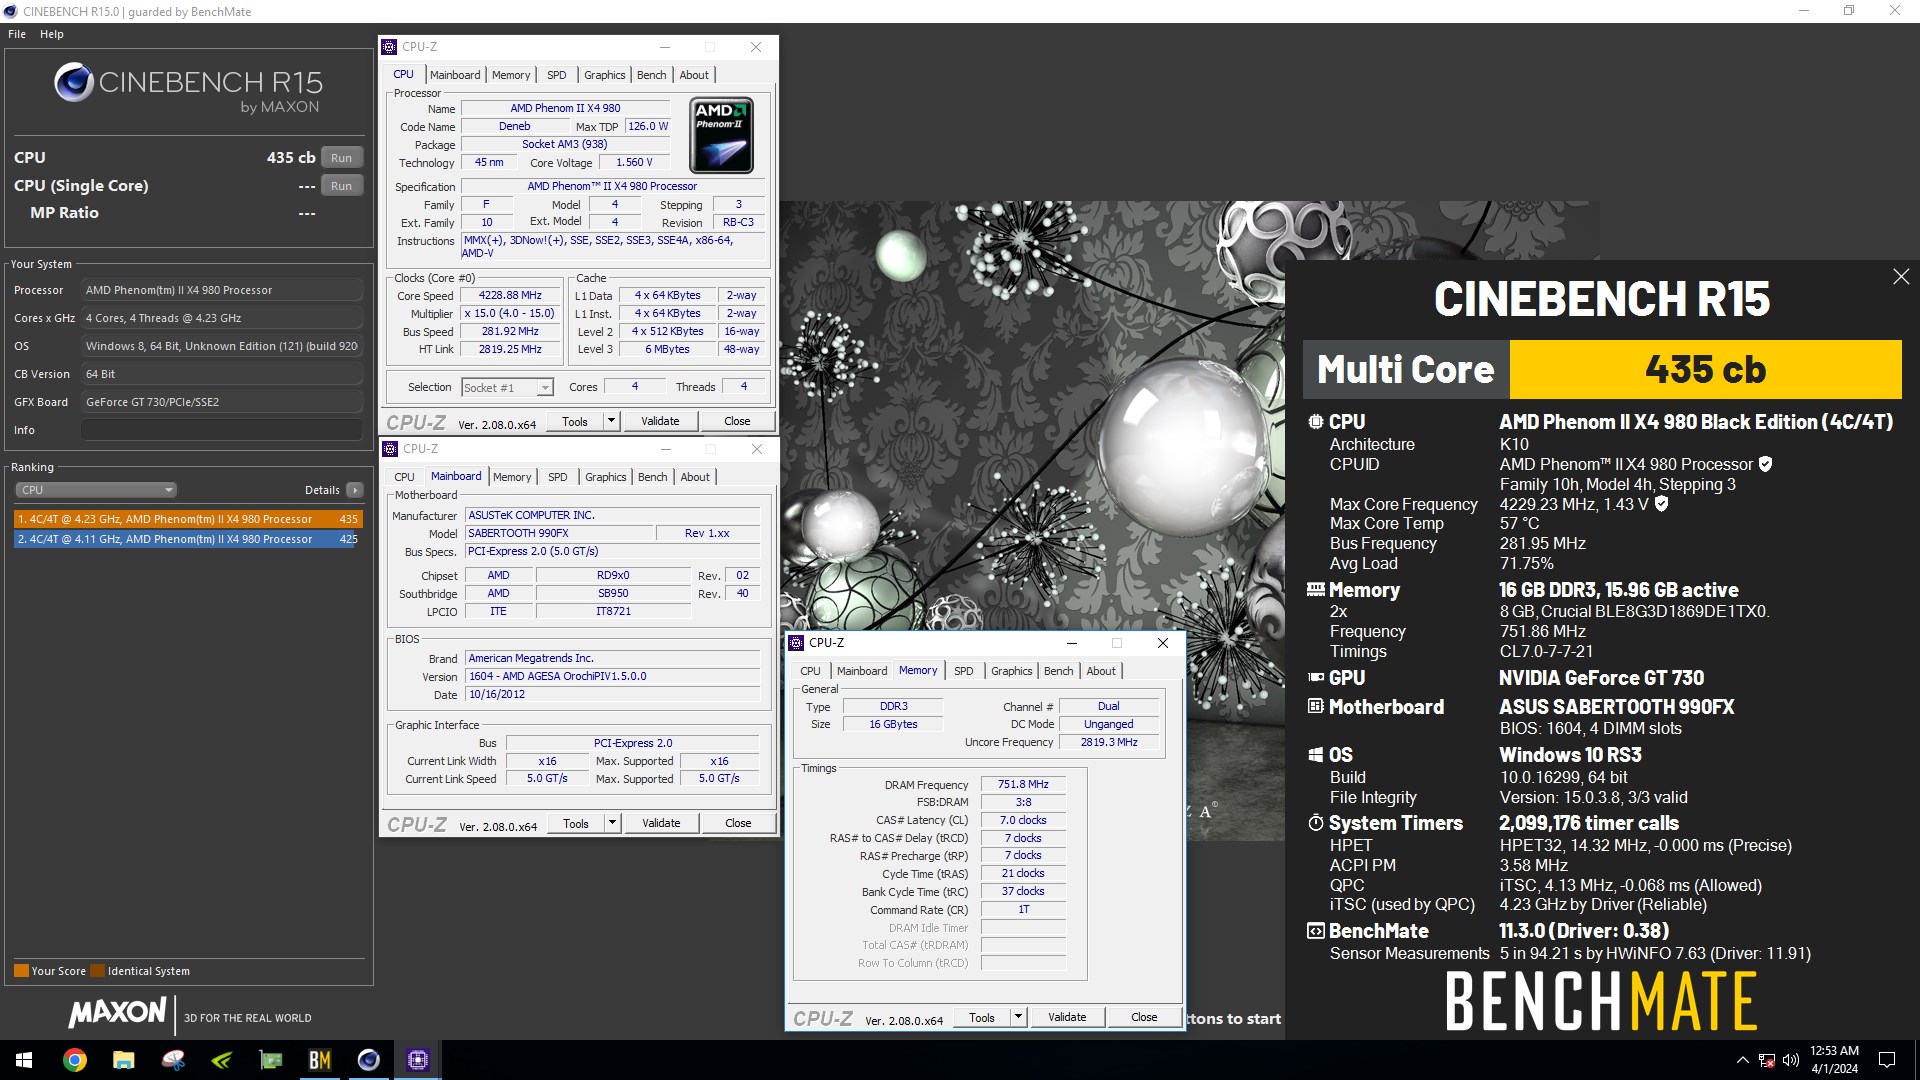Click Validate in Memory CPU-Z window
Screen dimensions: 1920x1080
point(1067,1017)
